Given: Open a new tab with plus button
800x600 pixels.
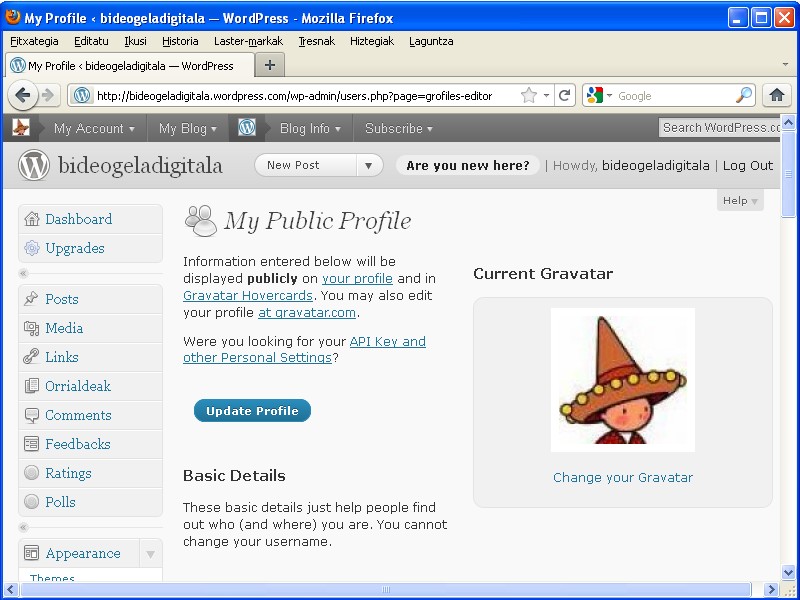Looking at the screenshot, I should pos(269,65).
